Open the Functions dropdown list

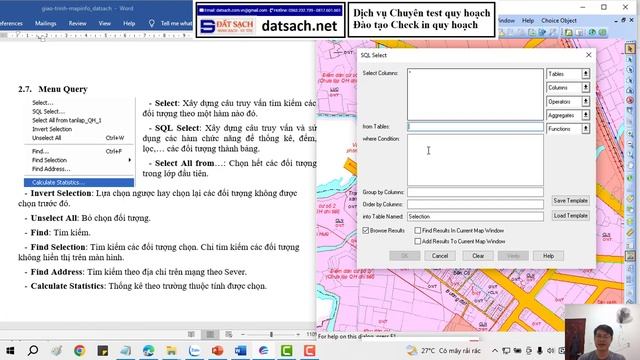(x=568, y=129)
